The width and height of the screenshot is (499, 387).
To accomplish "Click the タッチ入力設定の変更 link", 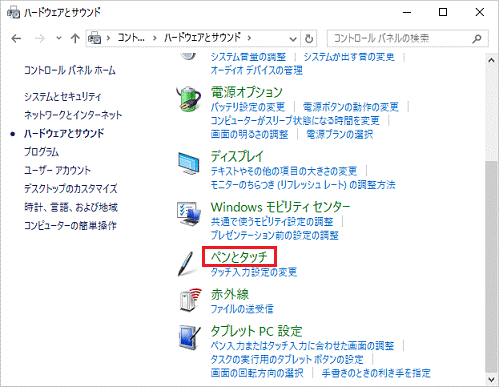I will tap(254, 272).
